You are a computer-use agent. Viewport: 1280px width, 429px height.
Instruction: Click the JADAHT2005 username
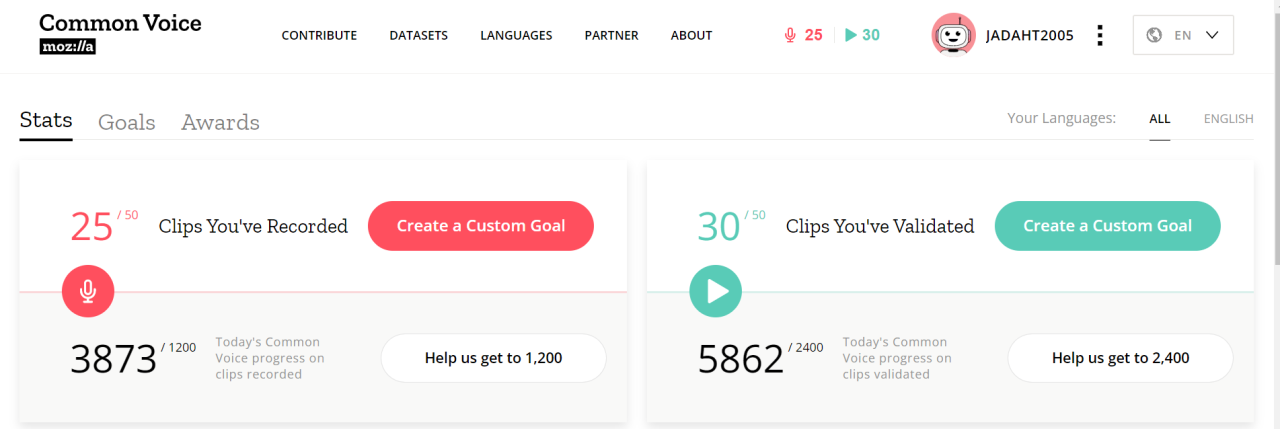coord(1030,35)
